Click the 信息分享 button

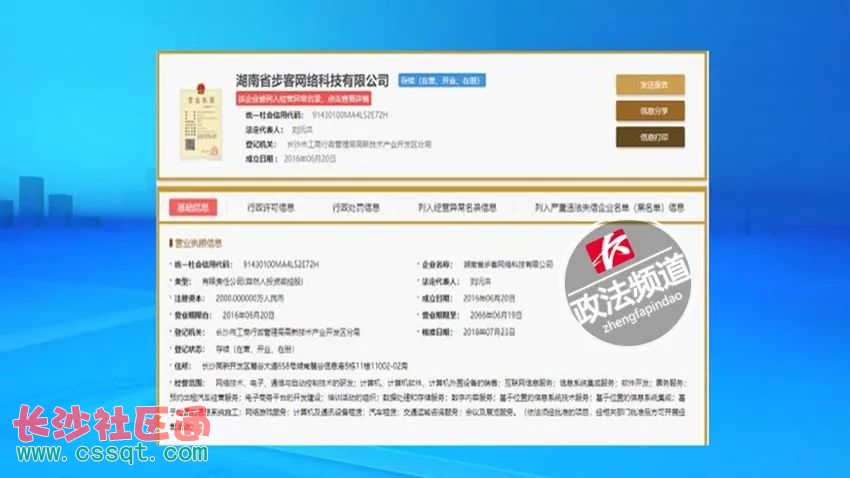click(650, 111)
